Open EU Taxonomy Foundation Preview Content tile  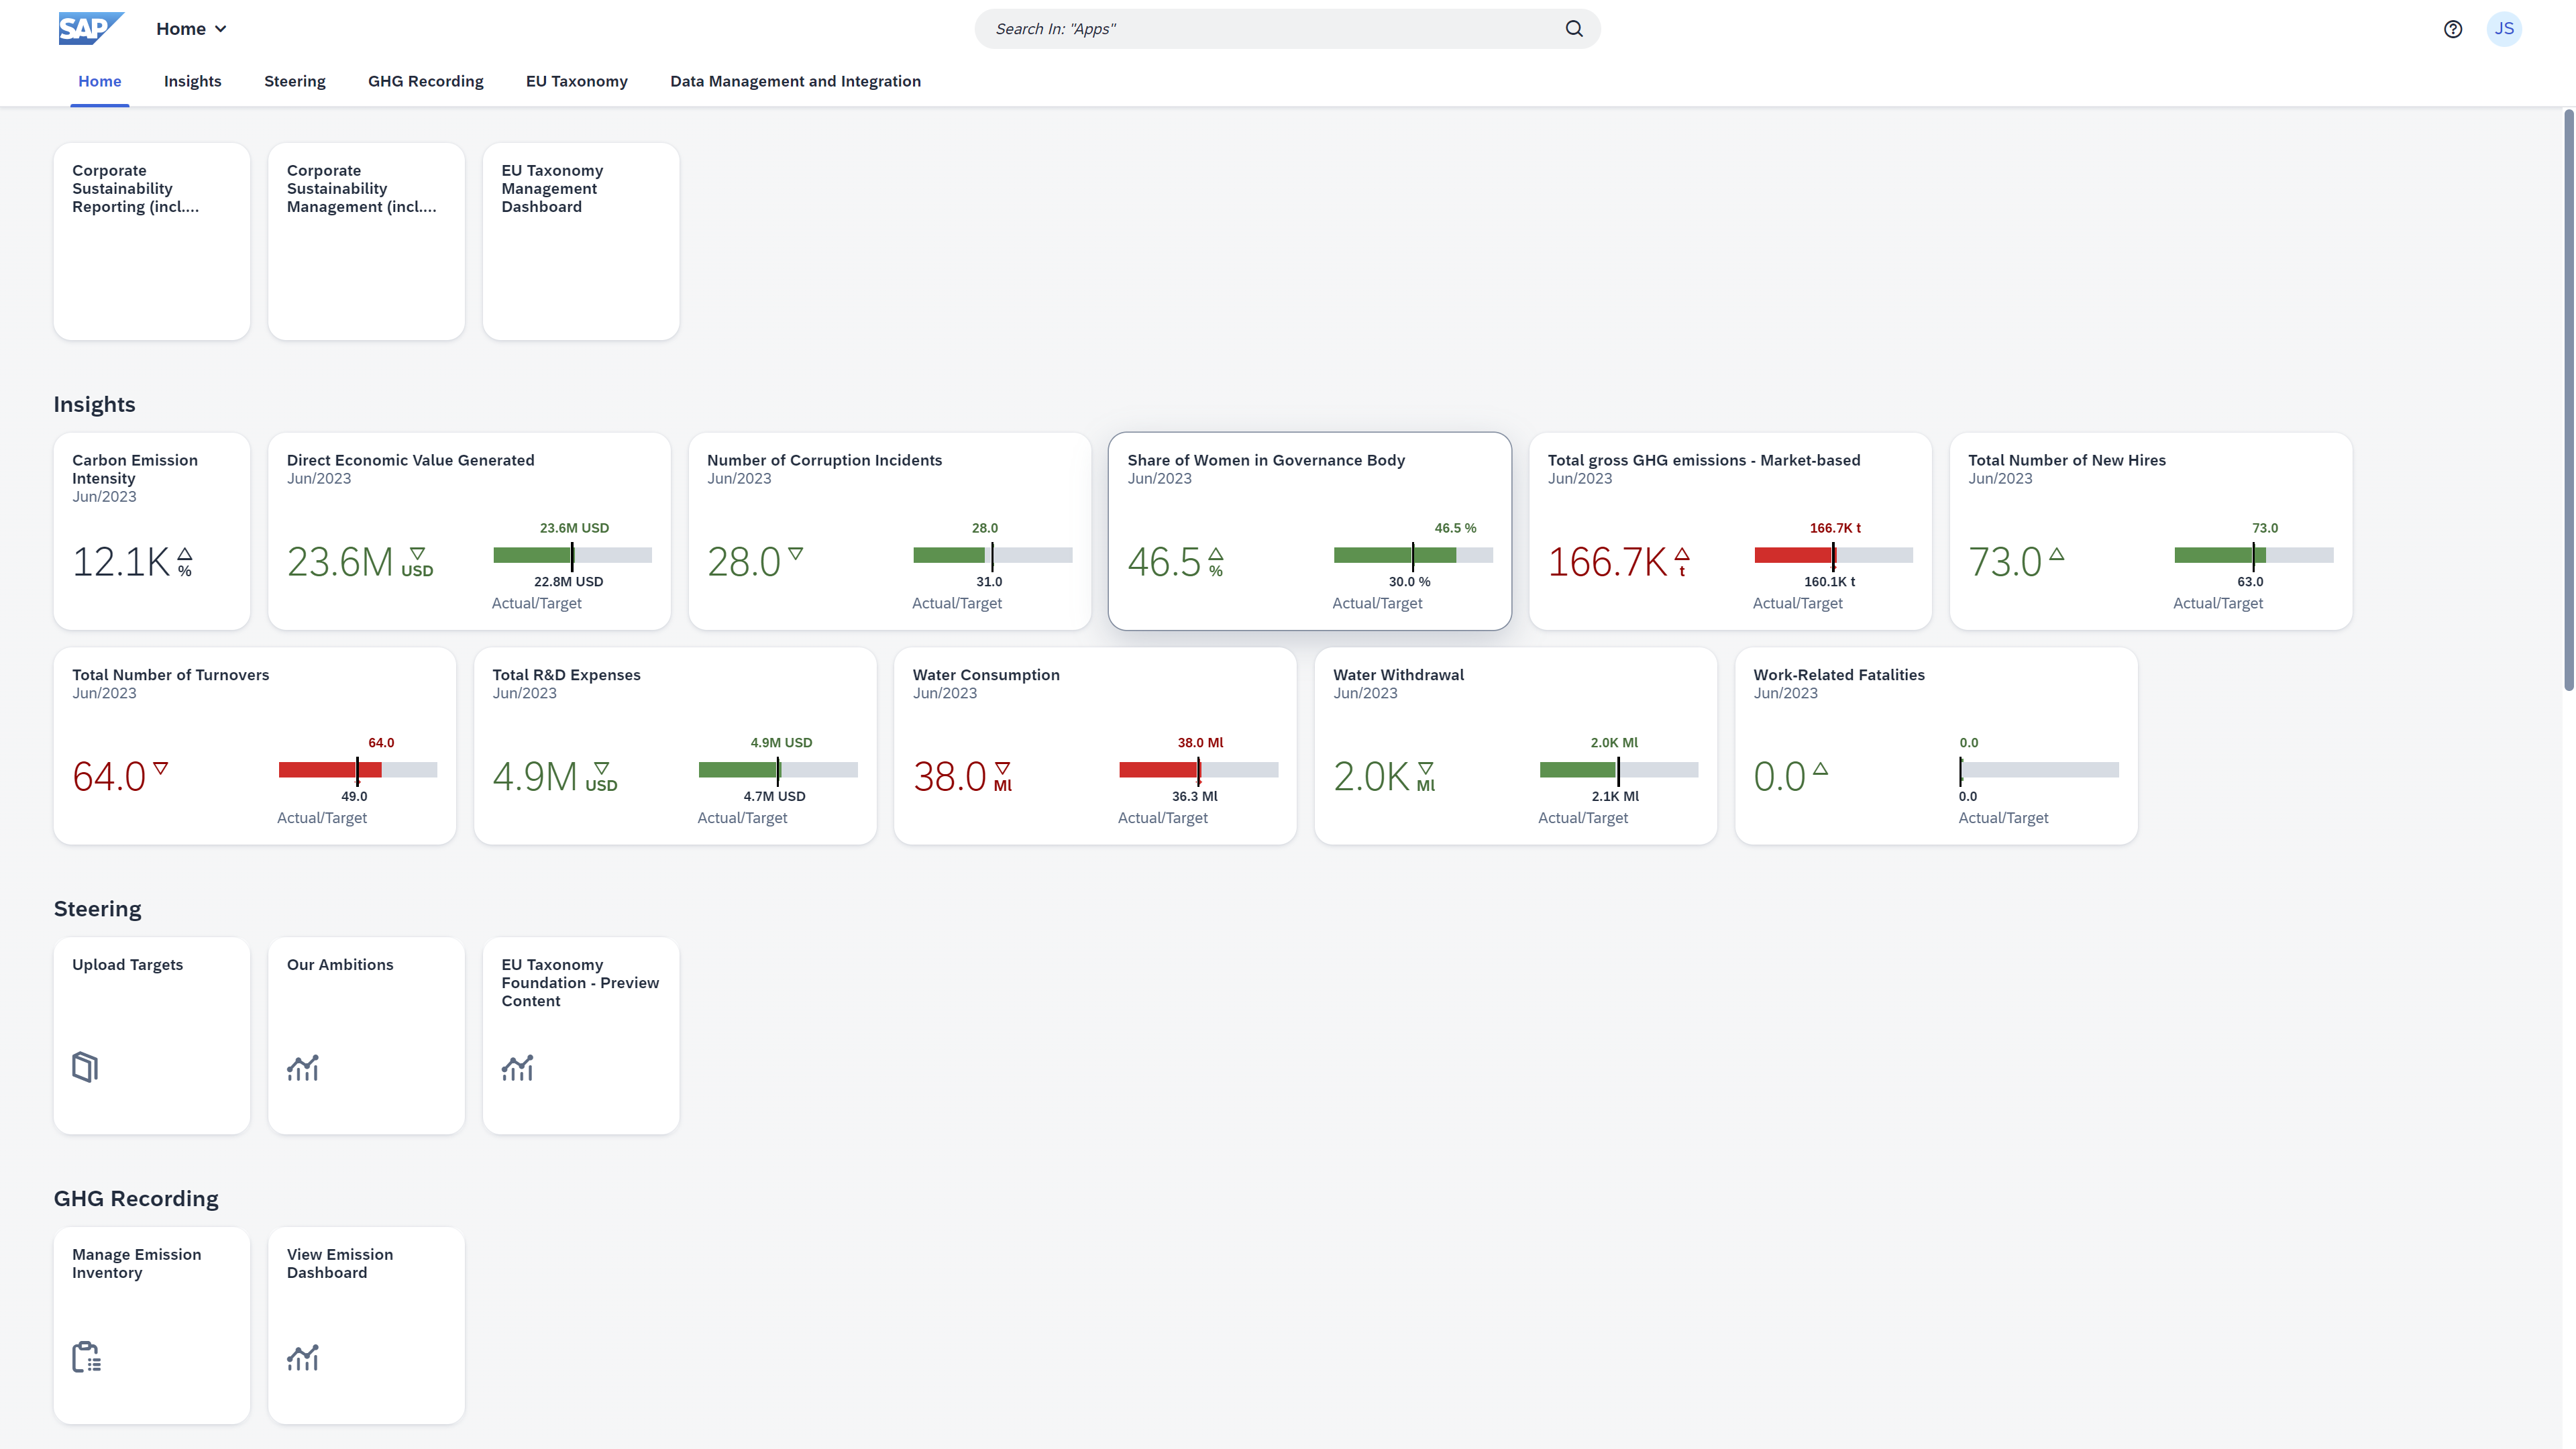(581, 1035)
